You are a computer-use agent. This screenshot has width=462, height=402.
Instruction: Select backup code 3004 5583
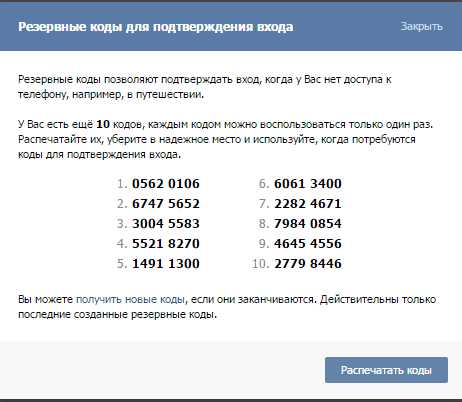[x=166, y=224]
